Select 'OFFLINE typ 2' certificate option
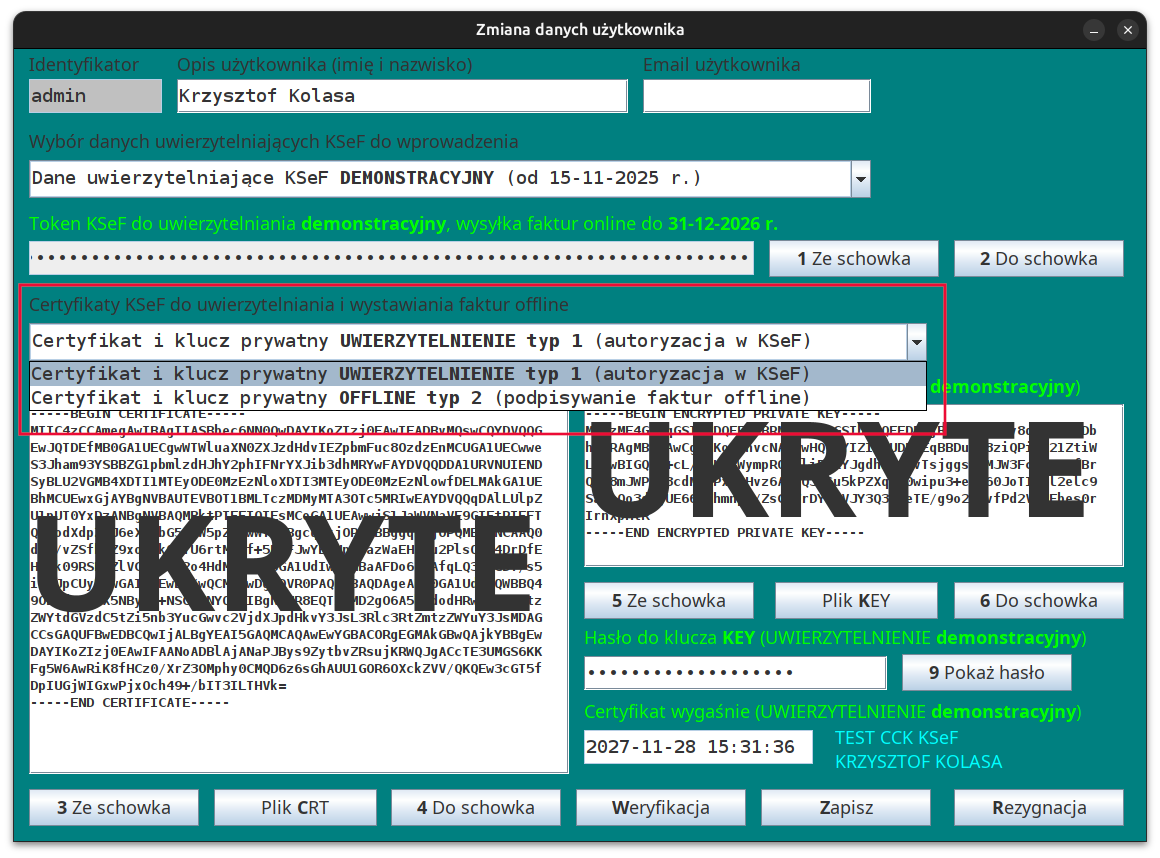 pos(420,397)
